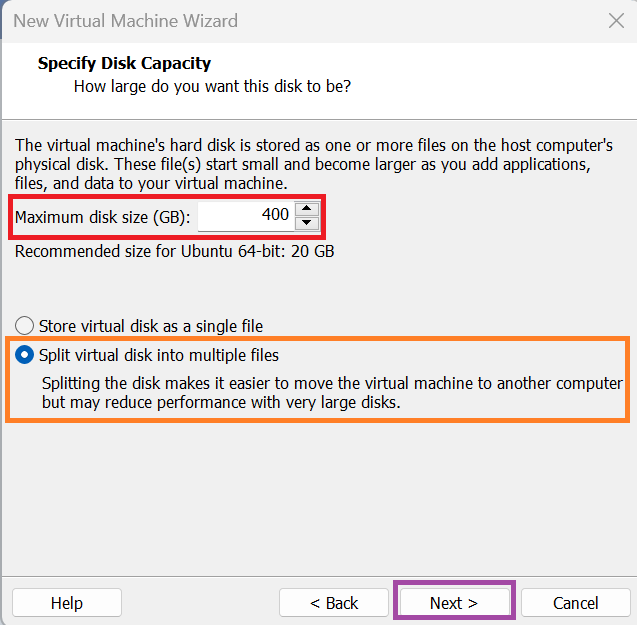Focus the maximum disk size field showing 400
The height and width of the screenshot is (625, 637).
246,216
